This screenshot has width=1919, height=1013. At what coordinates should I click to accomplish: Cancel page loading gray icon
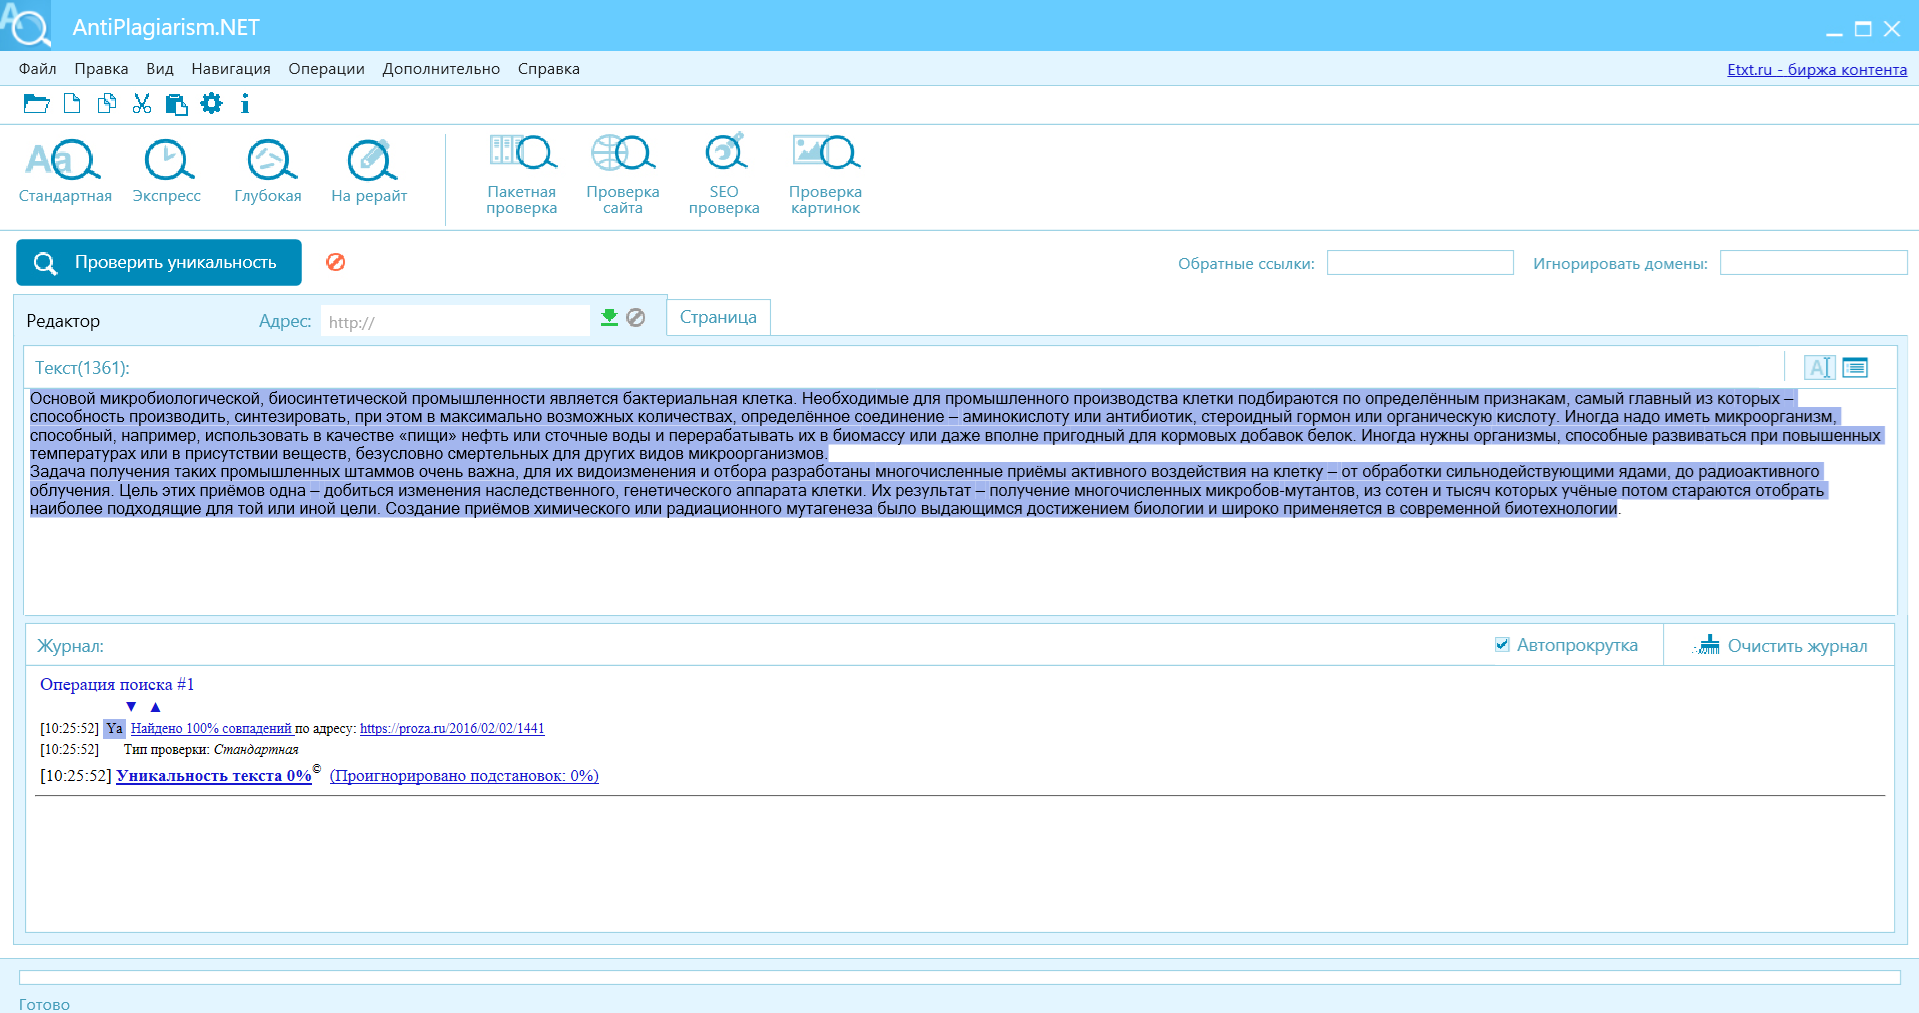(636, 318)
